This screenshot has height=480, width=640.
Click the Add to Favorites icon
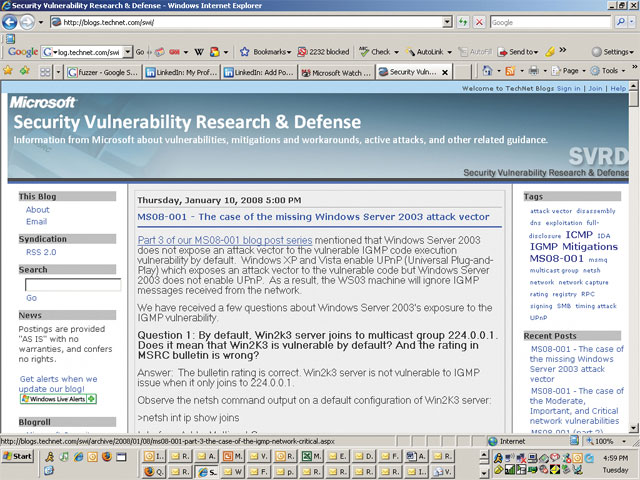24,71
